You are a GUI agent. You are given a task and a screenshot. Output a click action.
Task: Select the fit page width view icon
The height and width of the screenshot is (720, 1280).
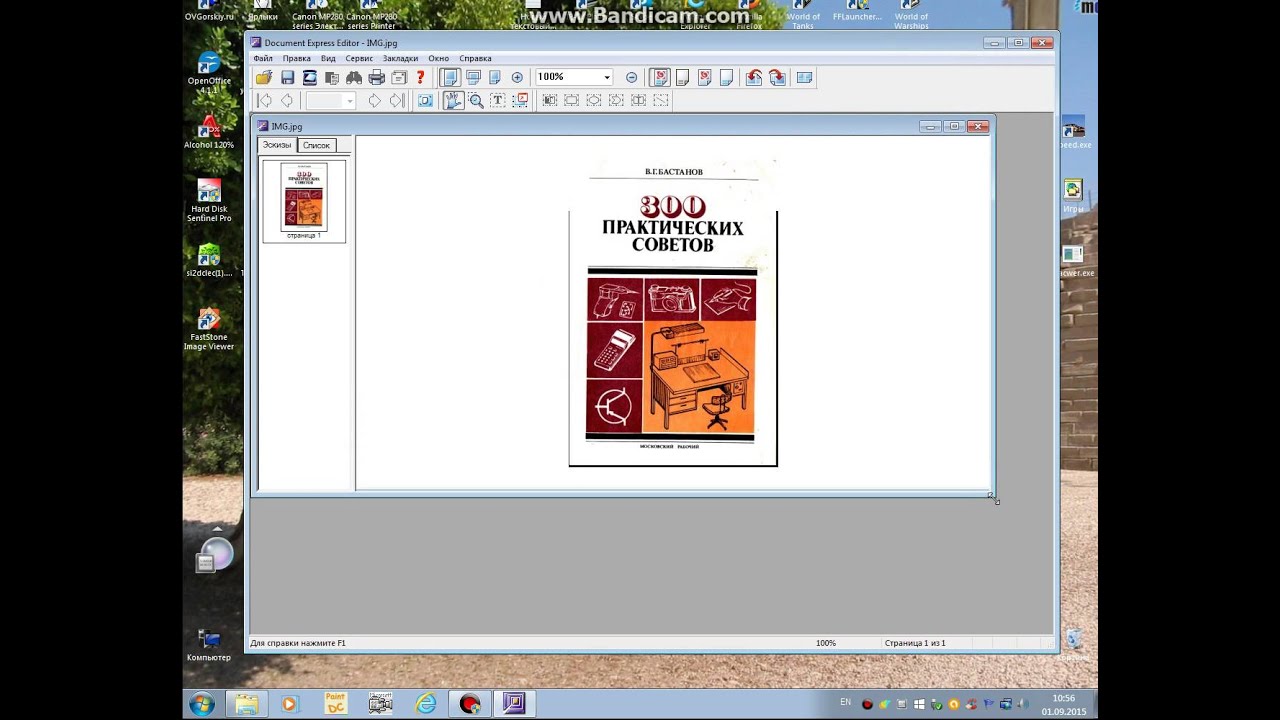[495, 77]
